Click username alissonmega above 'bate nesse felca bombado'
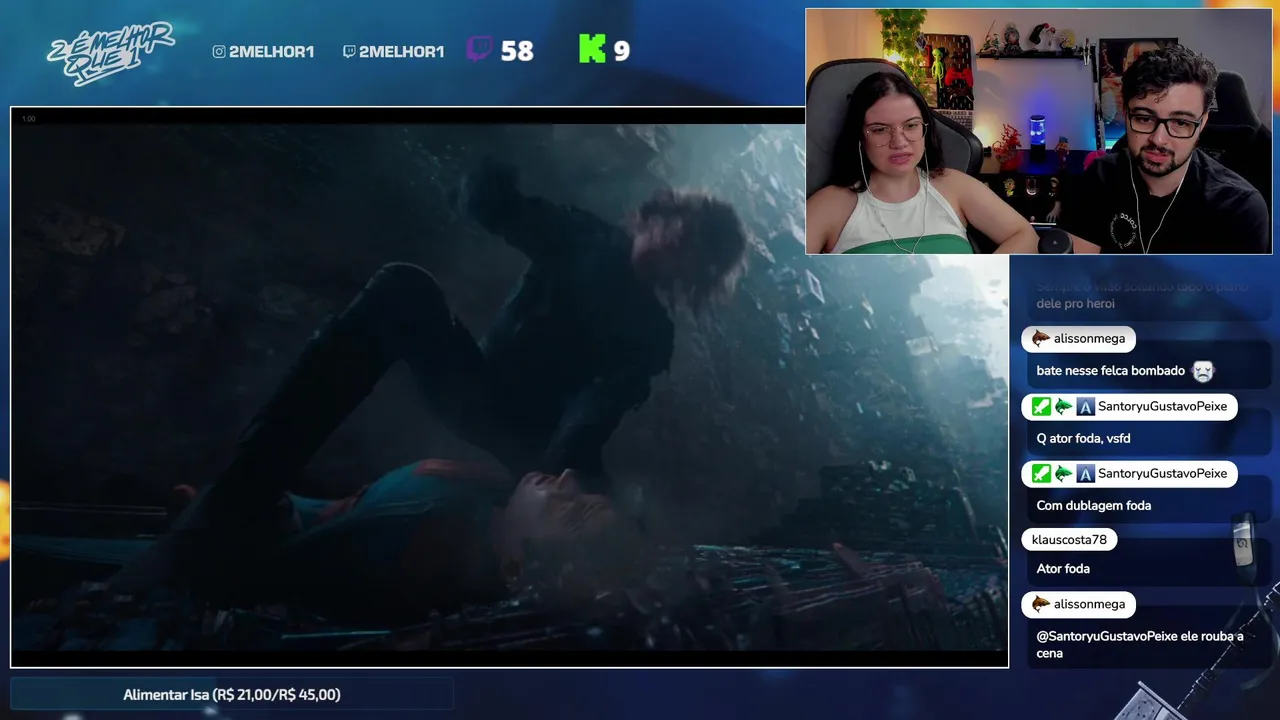Viewport: 1280px width, 720px height. [1089, 339]
